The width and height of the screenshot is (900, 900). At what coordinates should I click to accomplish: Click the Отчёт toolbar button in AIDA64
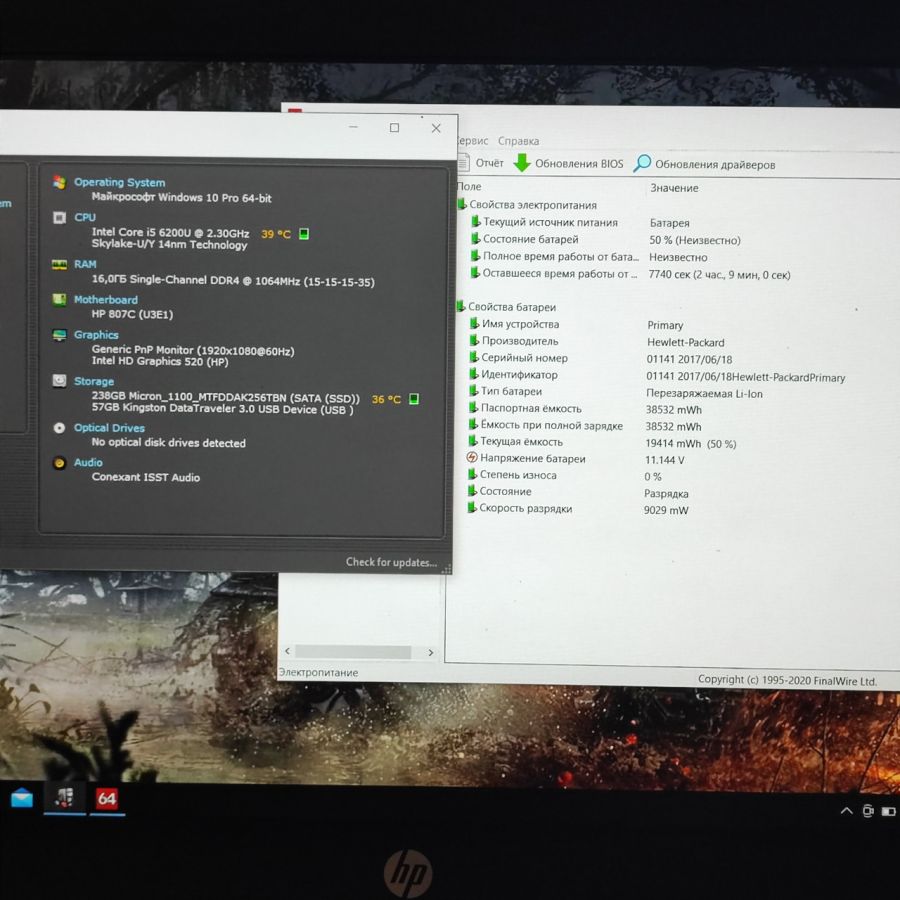coord(482,163)
